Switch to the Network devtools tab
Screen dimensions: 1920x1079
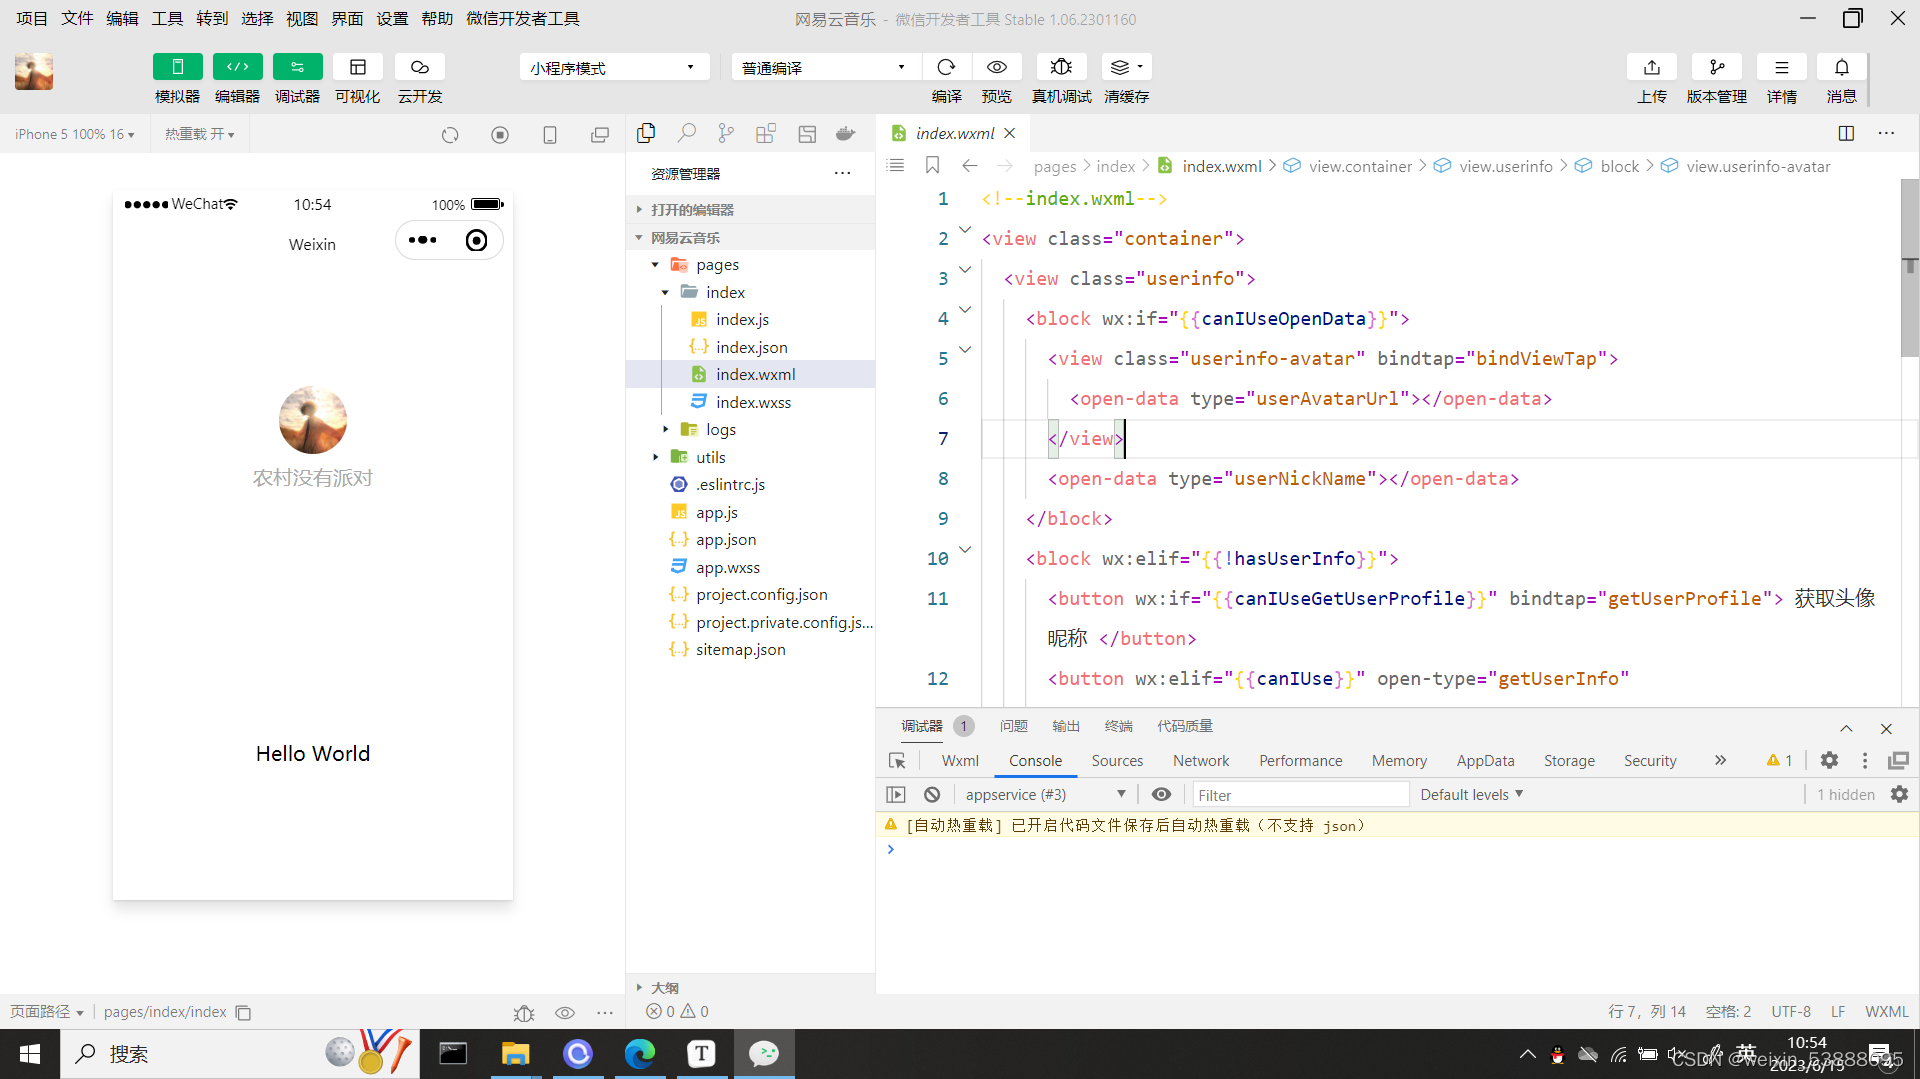click(x=1201, y=761)
